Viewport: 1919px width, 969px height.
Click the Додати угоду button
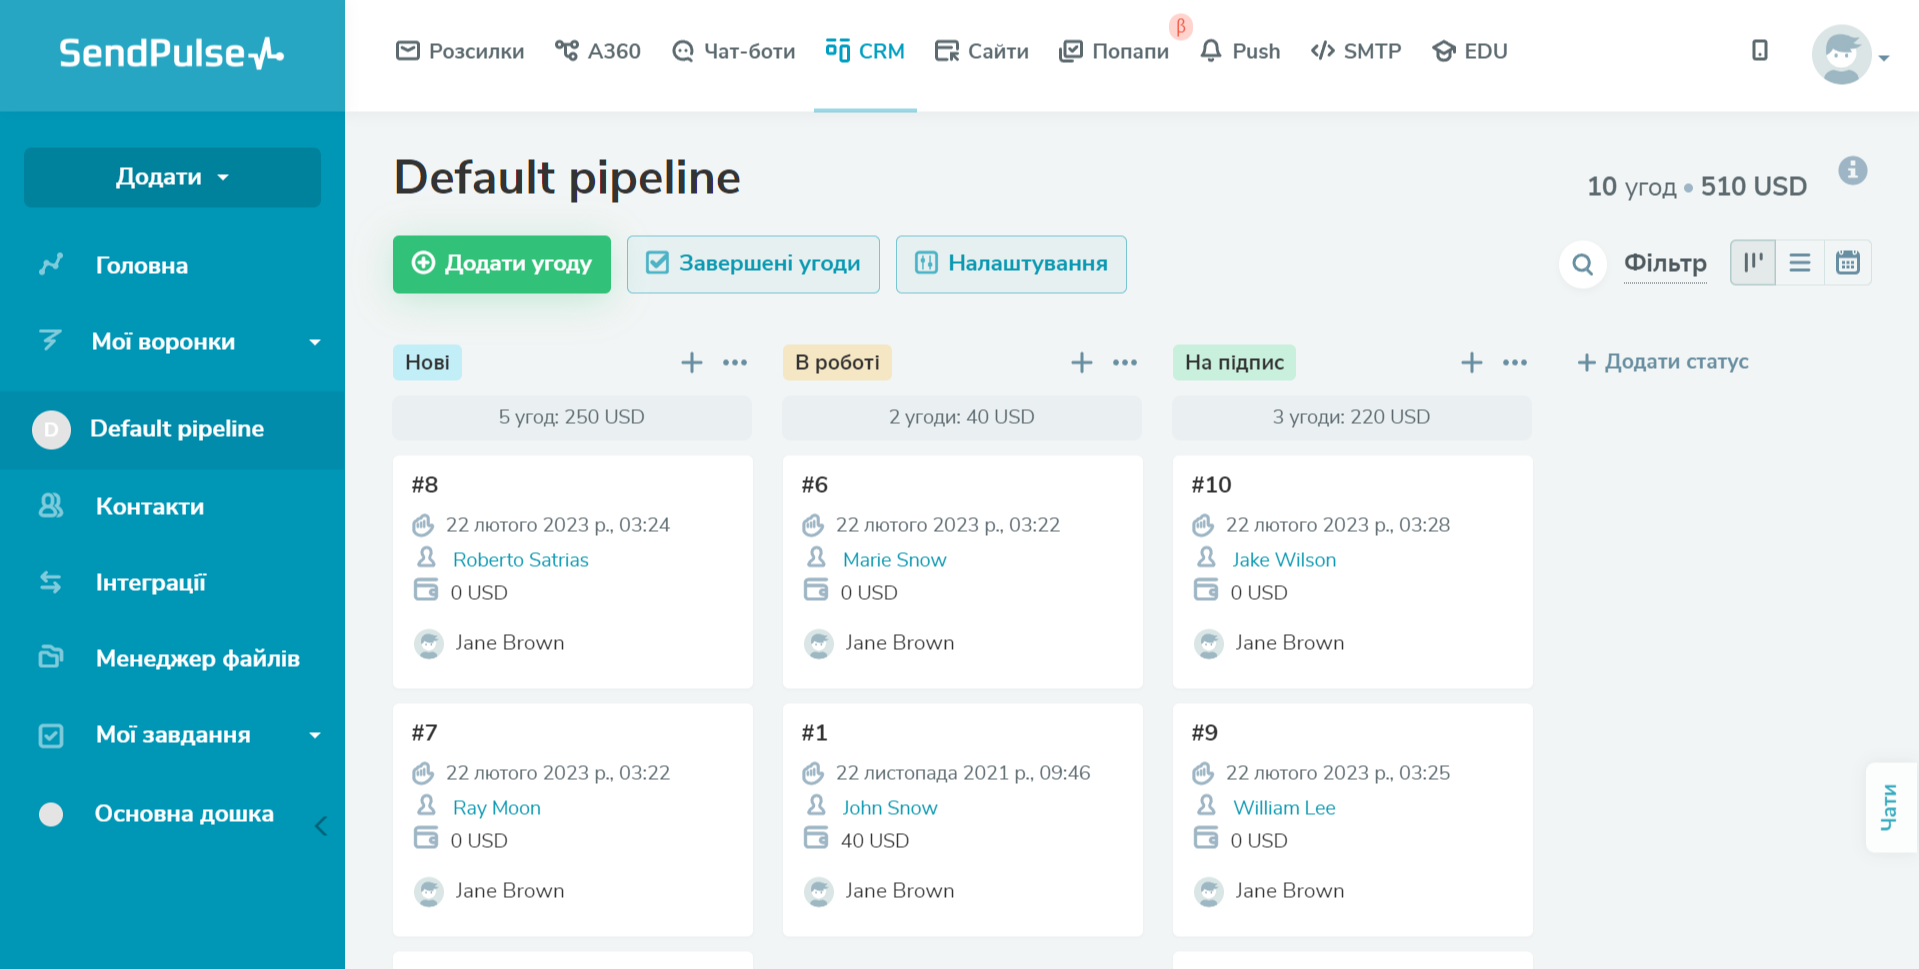click(x=502, y=264)
